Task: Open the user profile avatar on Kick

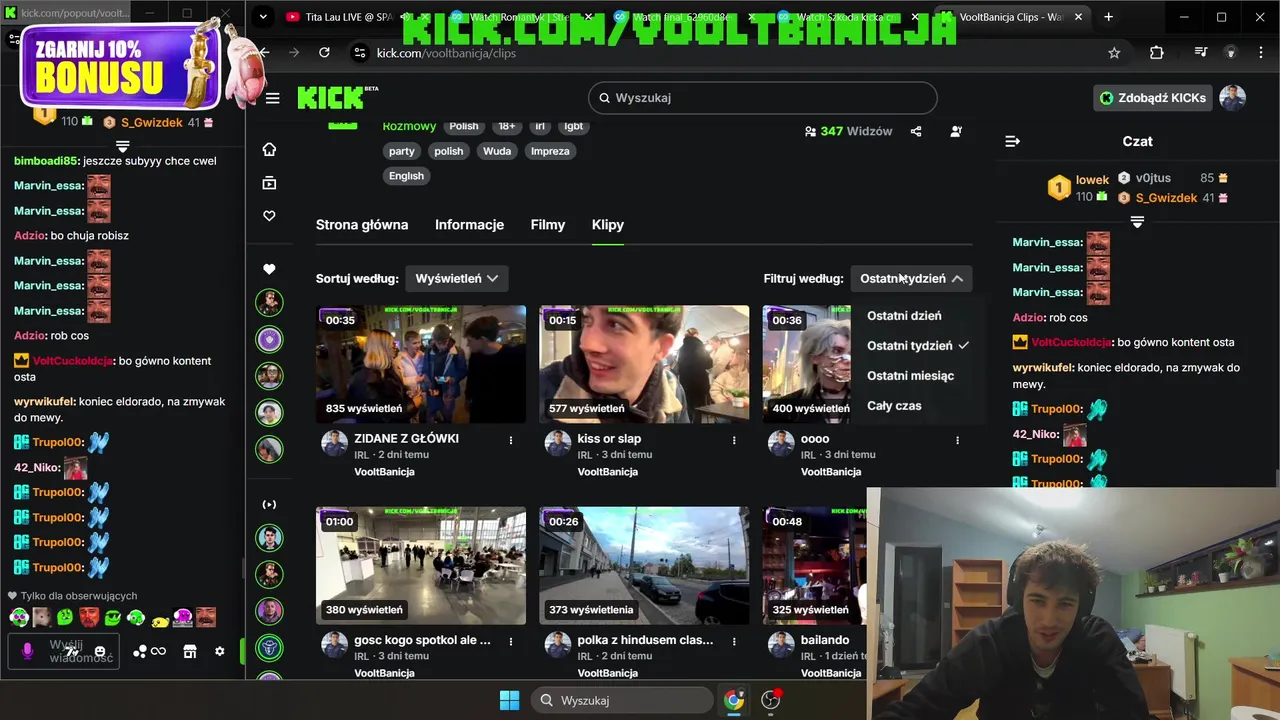Action: (1232, 97)
